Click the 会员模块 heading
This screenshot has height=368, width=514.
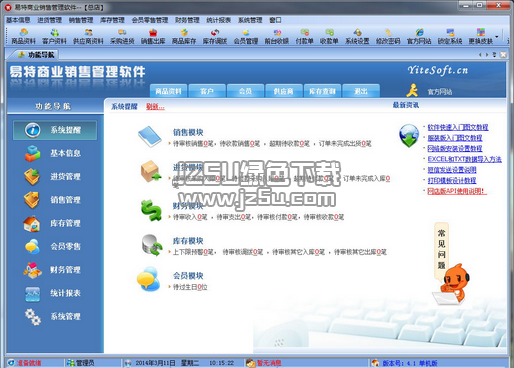(188, 276)
